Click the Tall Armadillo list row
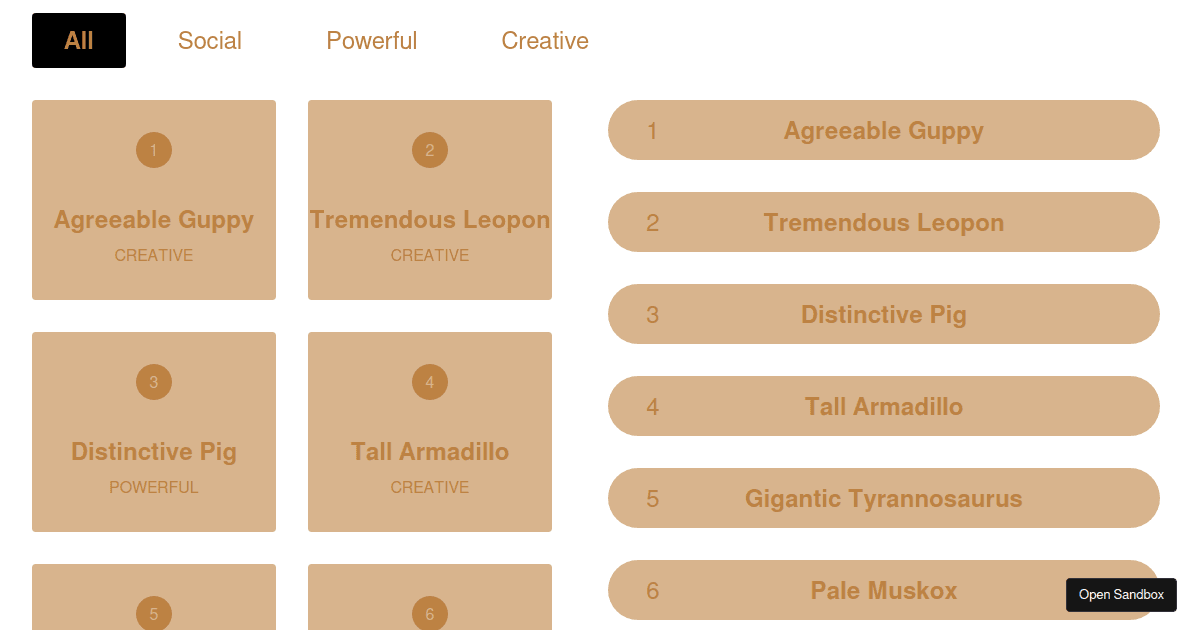This screenshot has height=630, width=1200. (884, 406)
